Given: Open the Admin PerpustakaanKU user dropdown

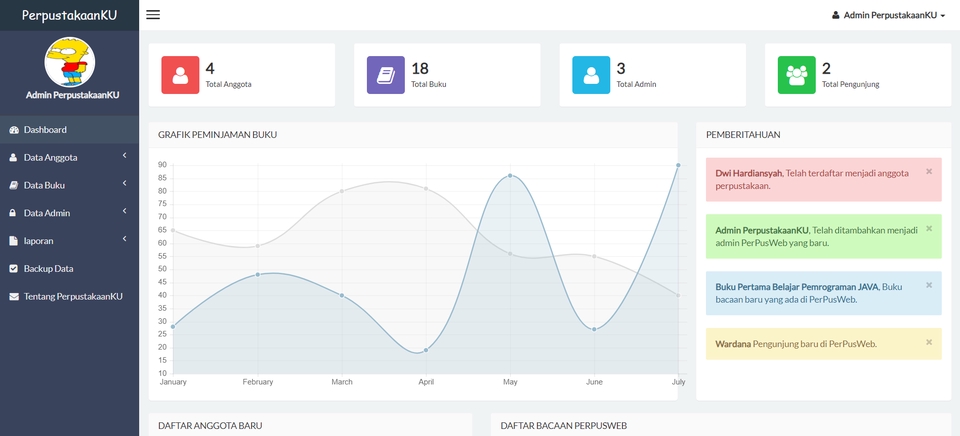Looking at the screenshot, I should tap(888, 15).
